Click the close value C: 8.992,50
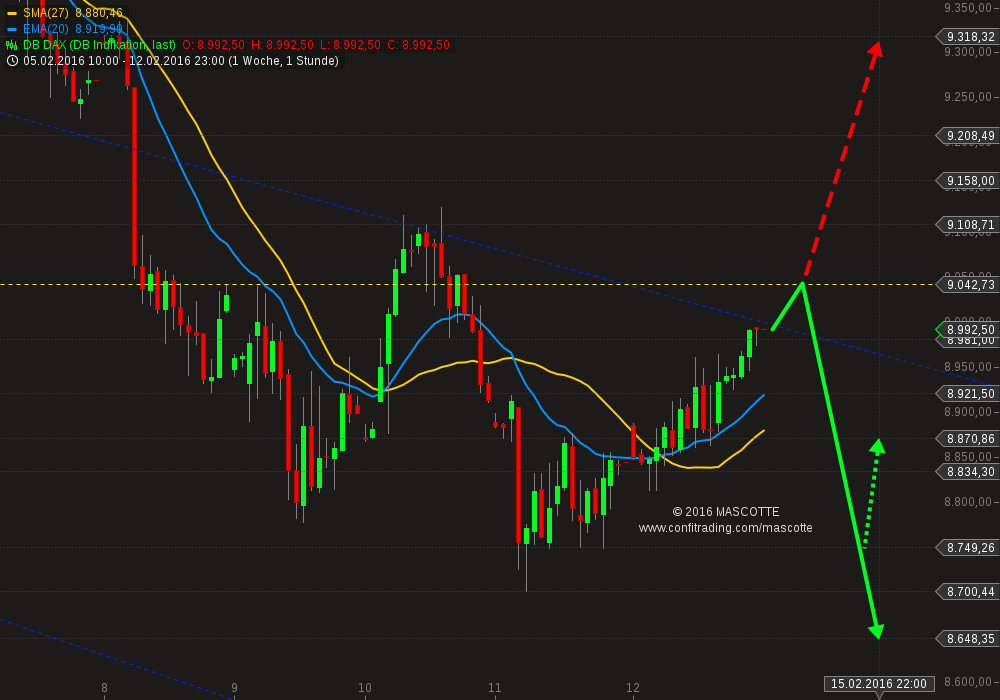 (418, 45)
